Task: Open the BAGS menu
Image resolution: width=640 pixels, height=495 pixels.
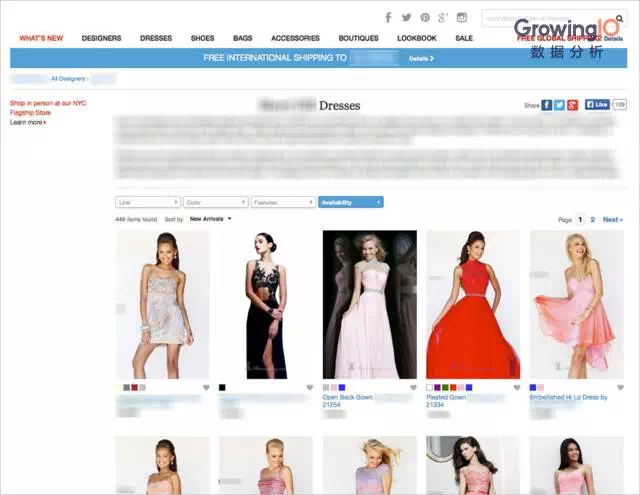Action: [242, 38]
